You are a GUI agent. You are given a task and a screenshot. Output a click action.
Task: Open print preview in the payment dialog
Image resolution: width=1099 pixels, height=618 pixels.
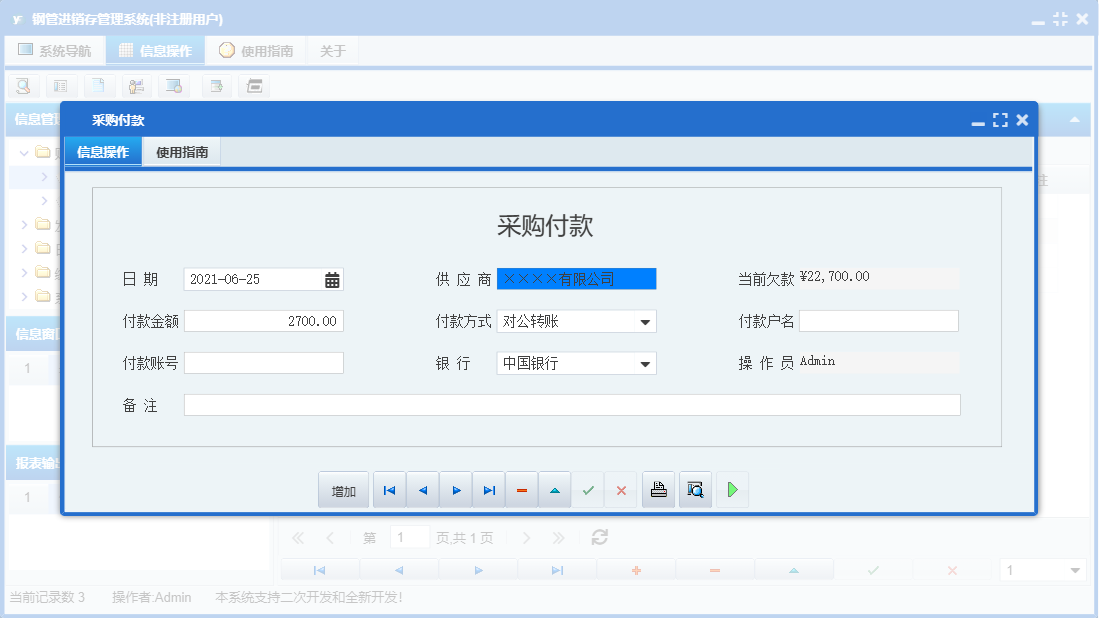coord(695,489)
